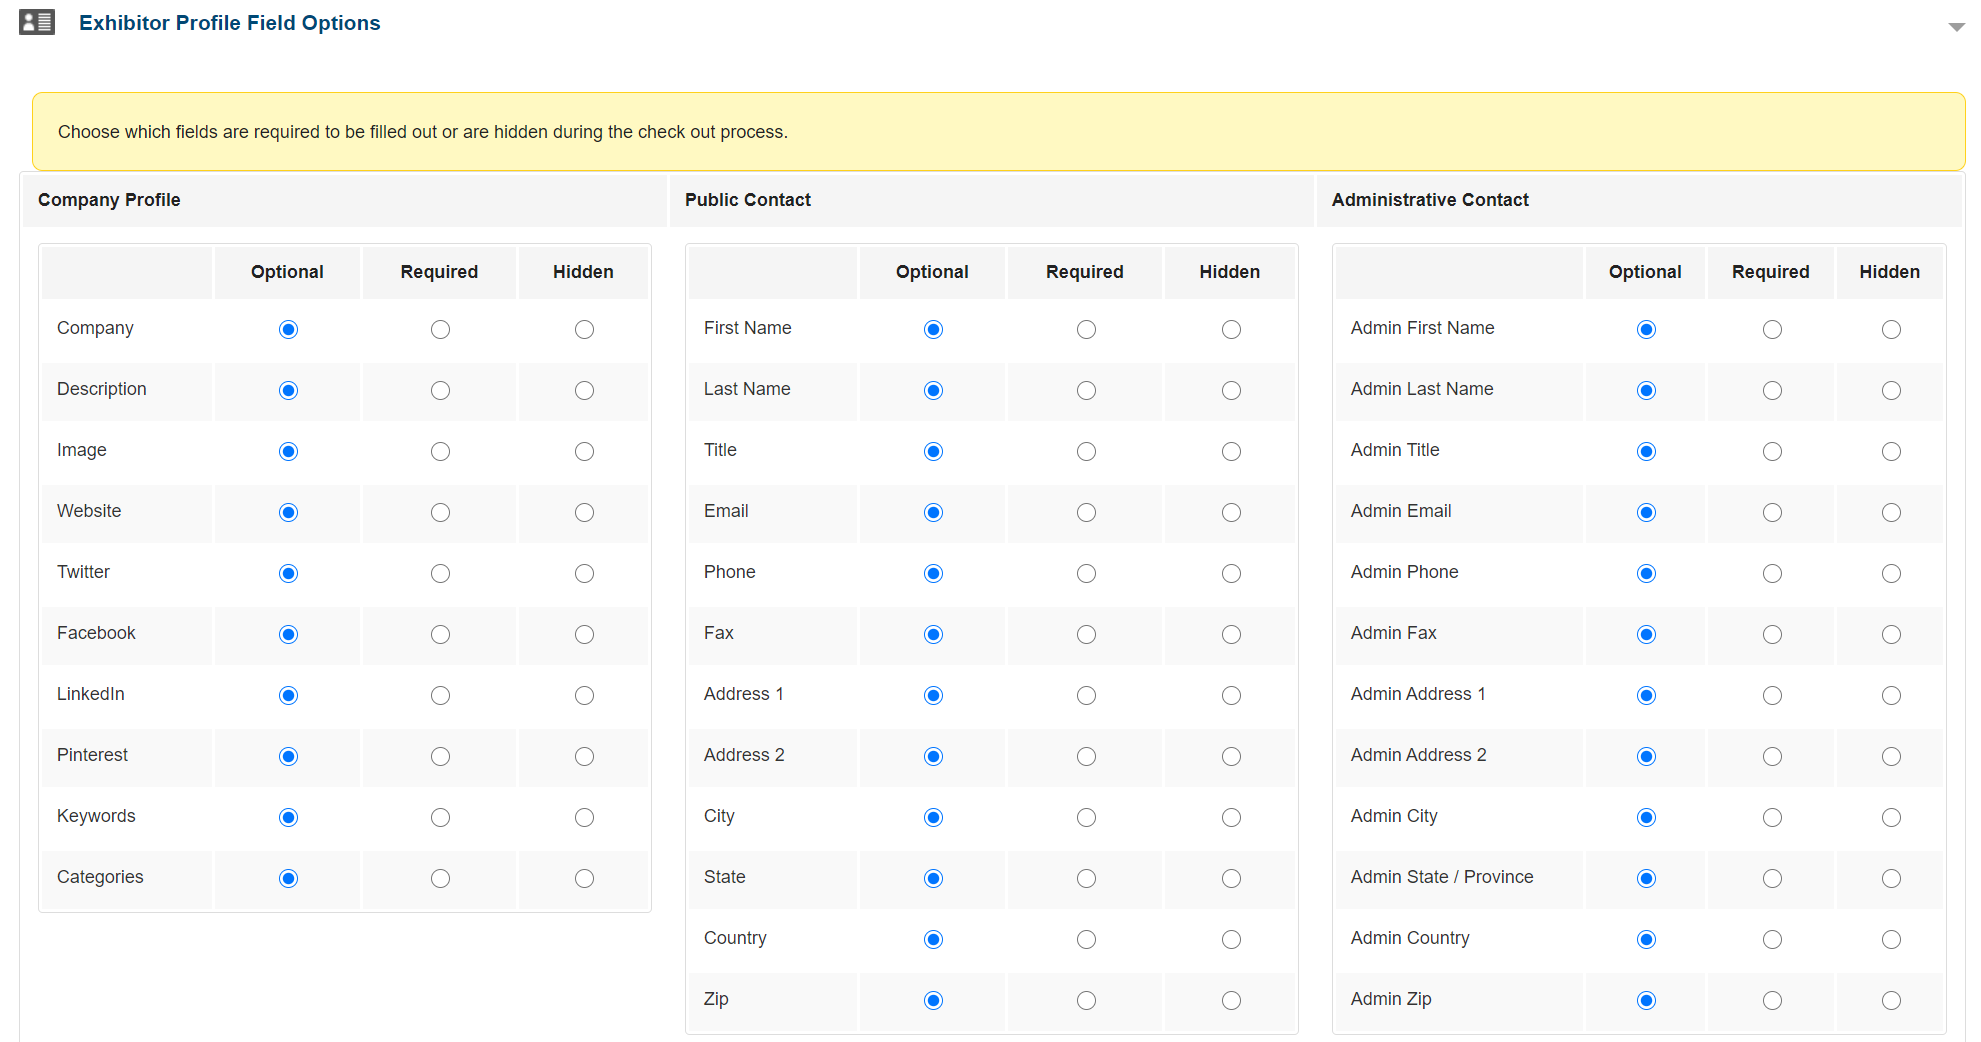
Task: Hide the Public Contact Title field
Action: point(1231,452)
